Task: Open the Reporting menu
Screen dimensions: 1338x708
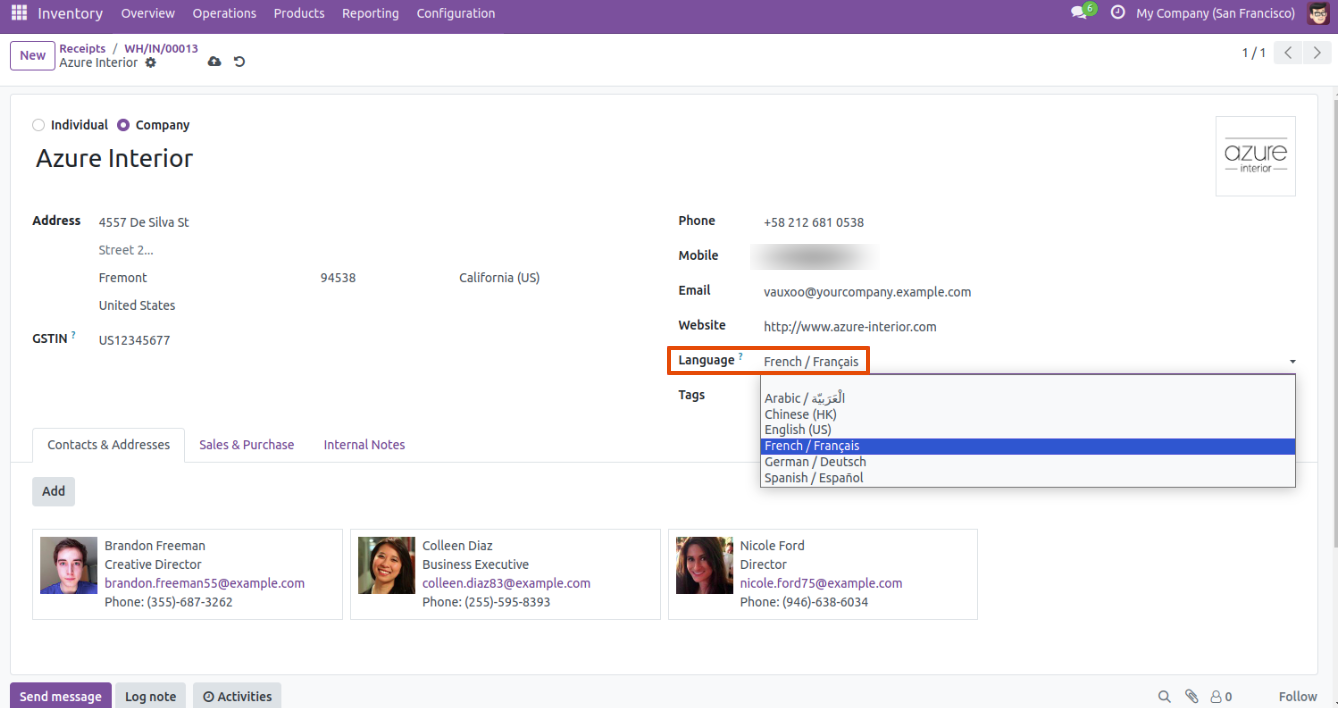Action: (370, 14)
